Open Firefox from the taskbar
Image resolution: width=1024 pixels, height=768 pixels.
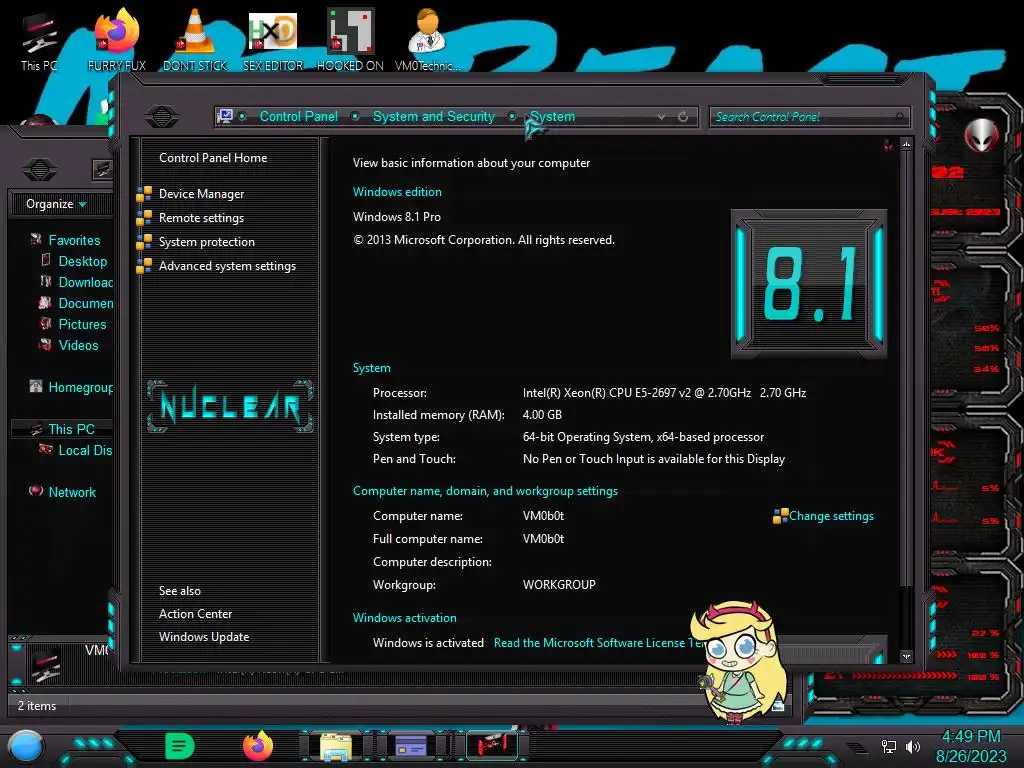(257, 746)
